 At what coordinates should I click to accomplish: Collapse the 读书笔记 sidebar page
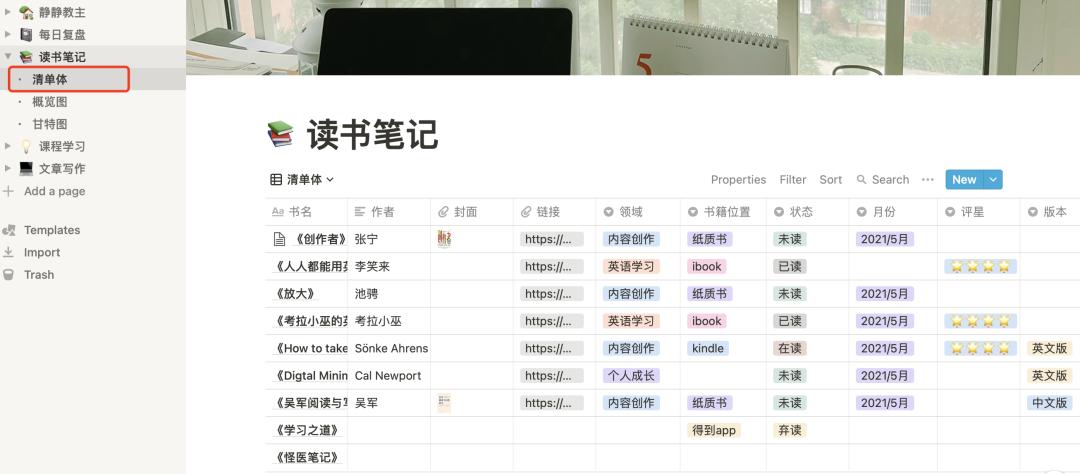8,56
